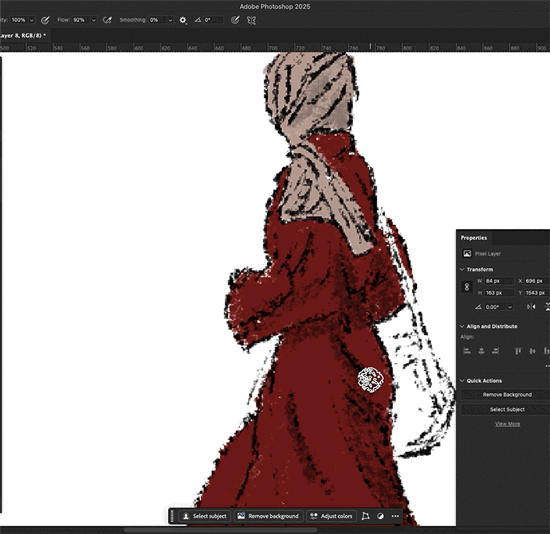550x534 pixels.
Task: Open smoothing options gear icon
Action: 183,20
